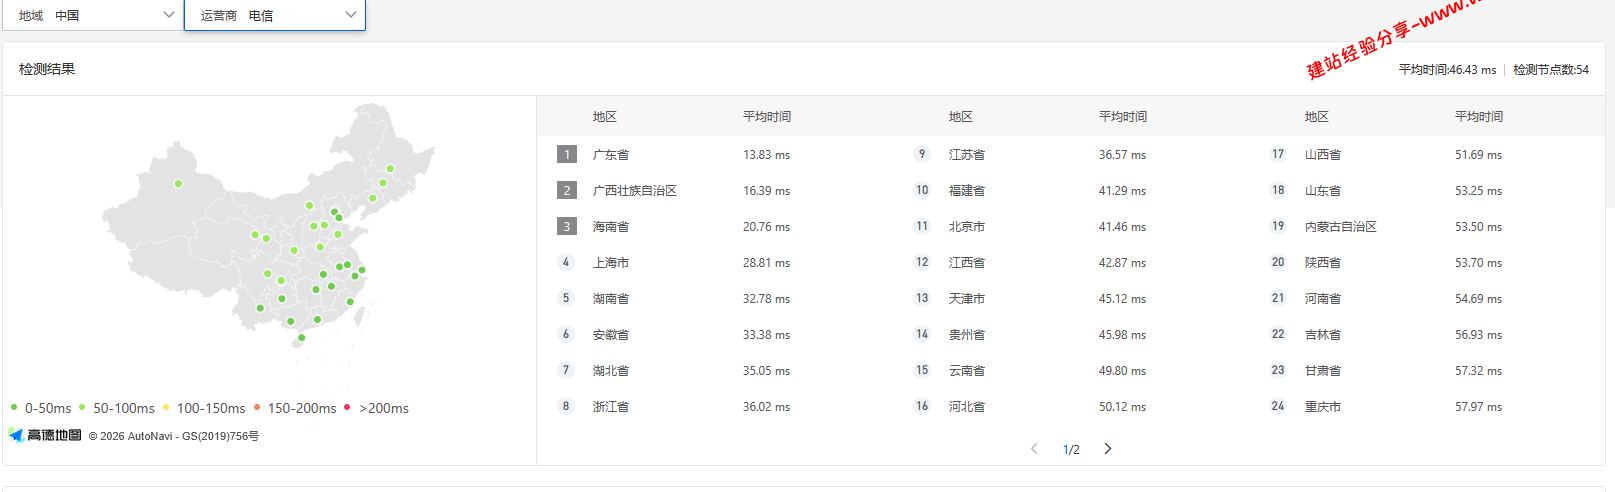The image size is (1615, 492).
Task: Click the 检测结果 heading
Action: (x=47, y=69)
